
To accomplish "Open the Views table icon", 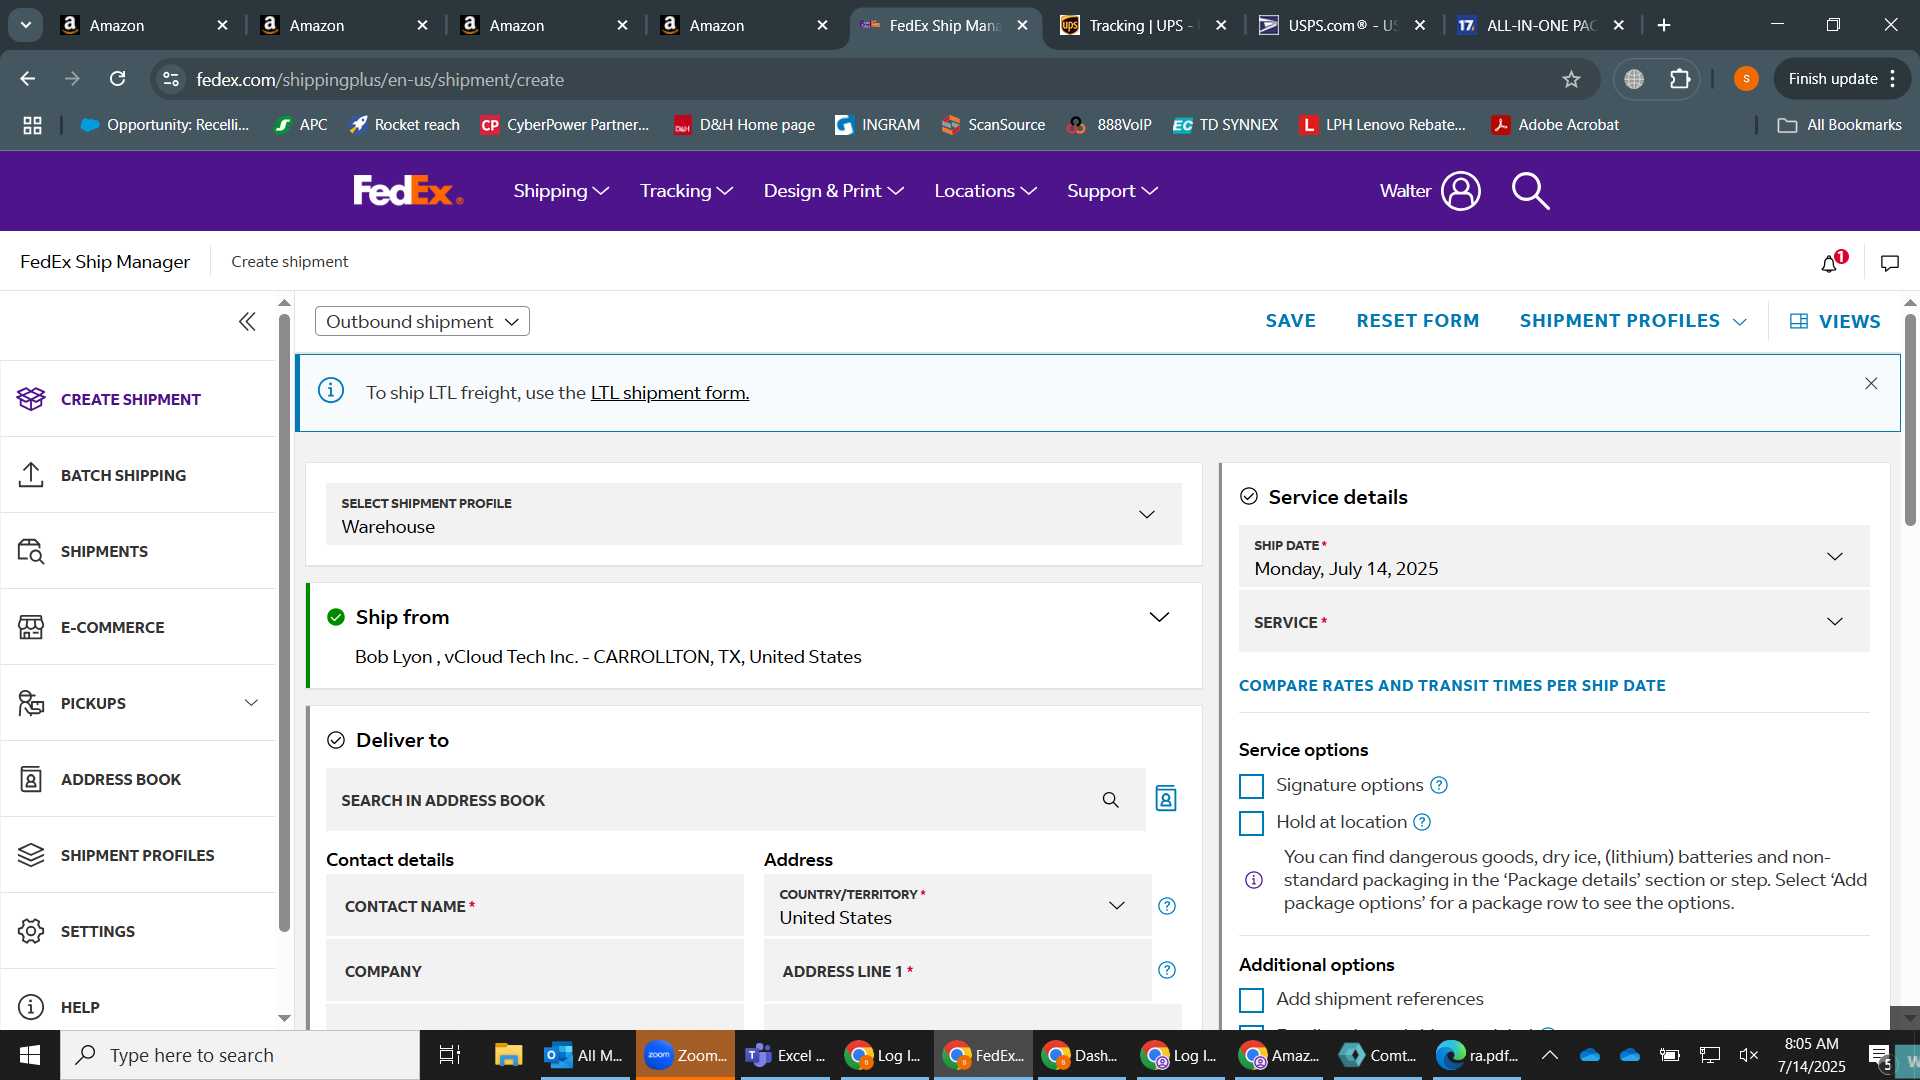I will [1798, 321].
